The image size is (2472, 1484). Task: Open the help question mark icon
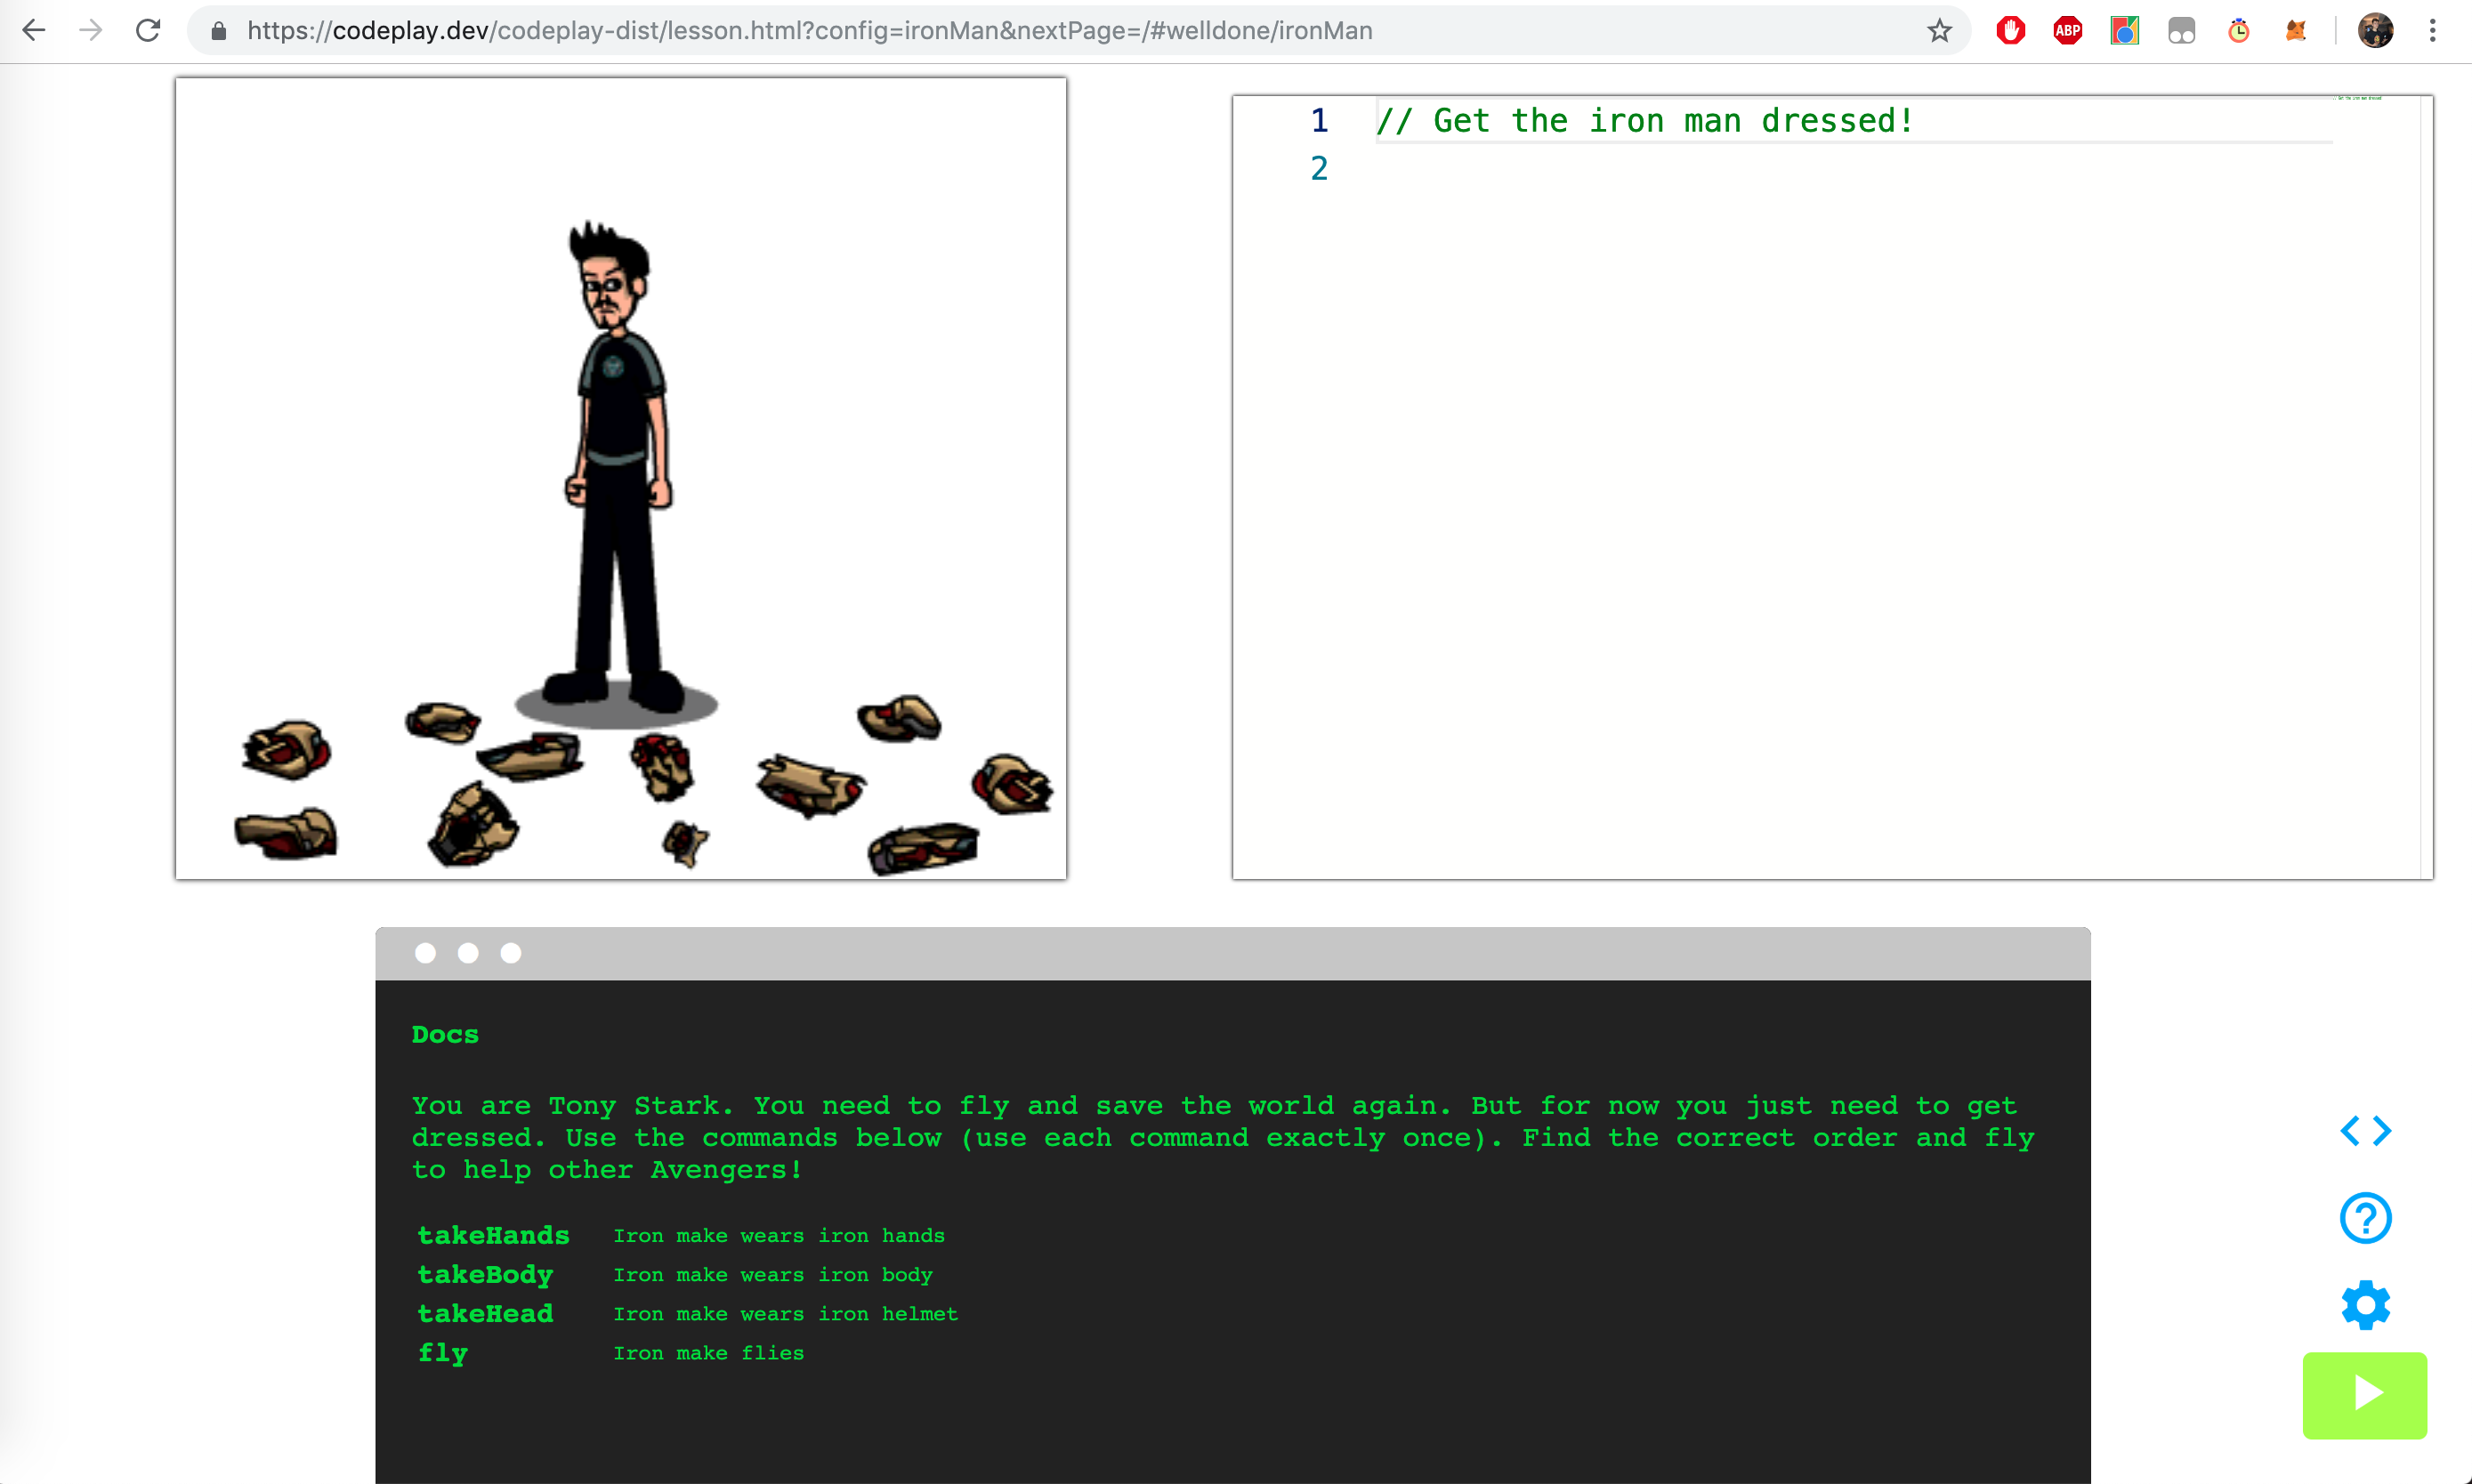pos(2365,1218)
